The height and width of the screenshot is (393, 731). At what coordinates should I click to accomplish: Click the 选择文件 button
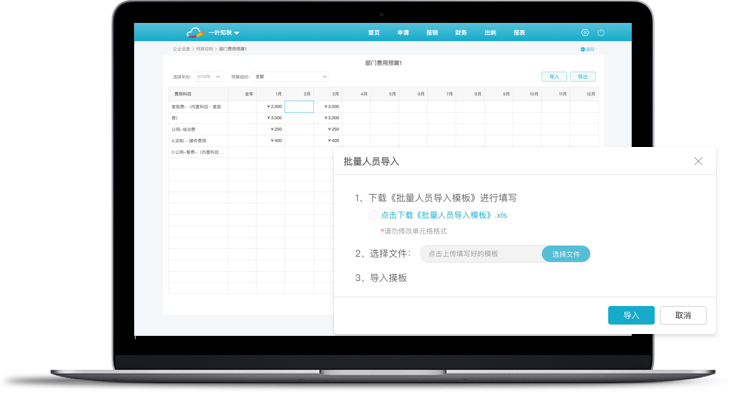(566, 254)
